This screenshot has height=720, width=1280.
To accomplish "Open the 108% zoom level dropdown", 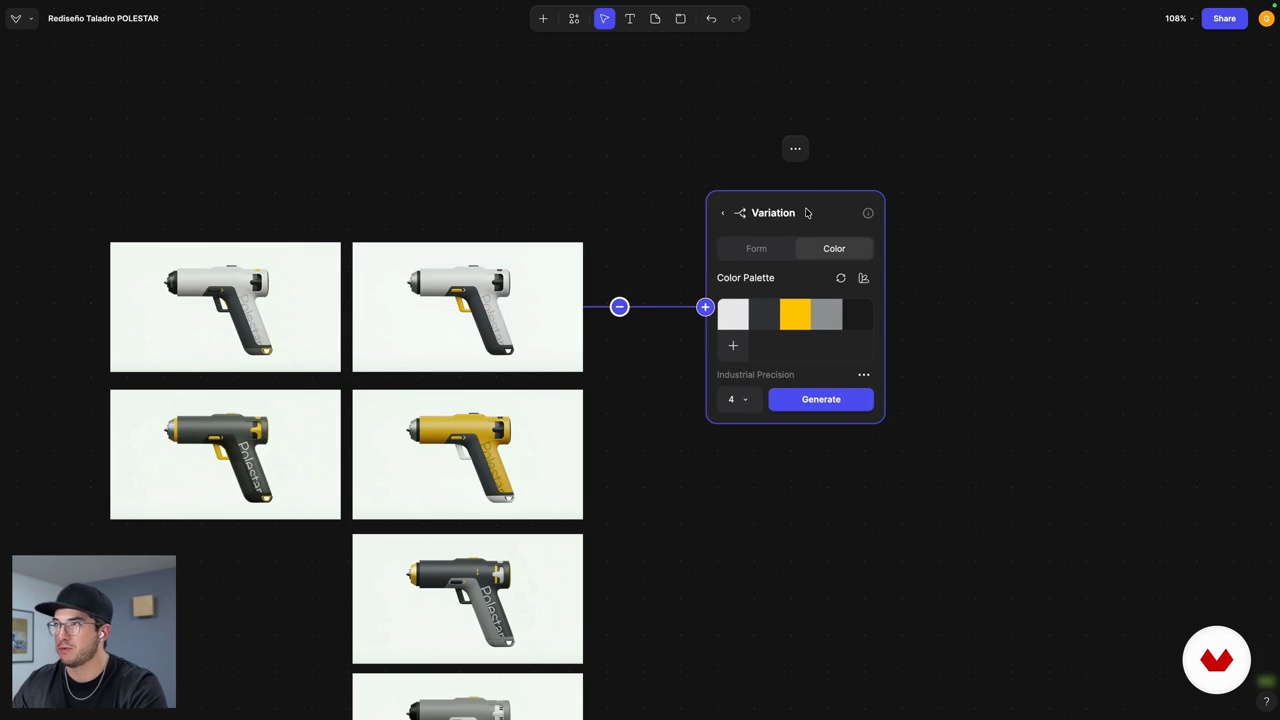I will click(1179, 18).
